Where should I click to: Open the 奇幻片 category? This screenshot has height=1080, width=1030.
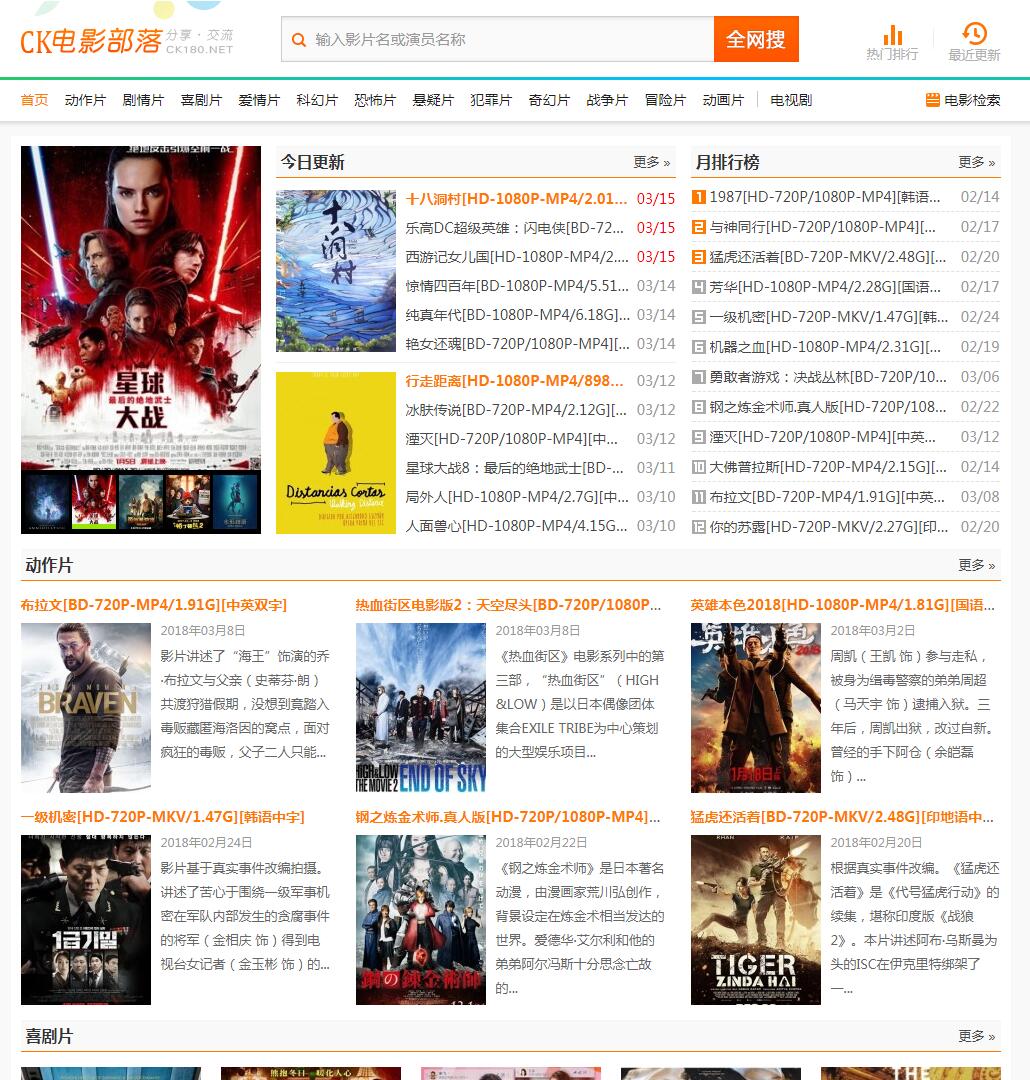coord(549,100)
